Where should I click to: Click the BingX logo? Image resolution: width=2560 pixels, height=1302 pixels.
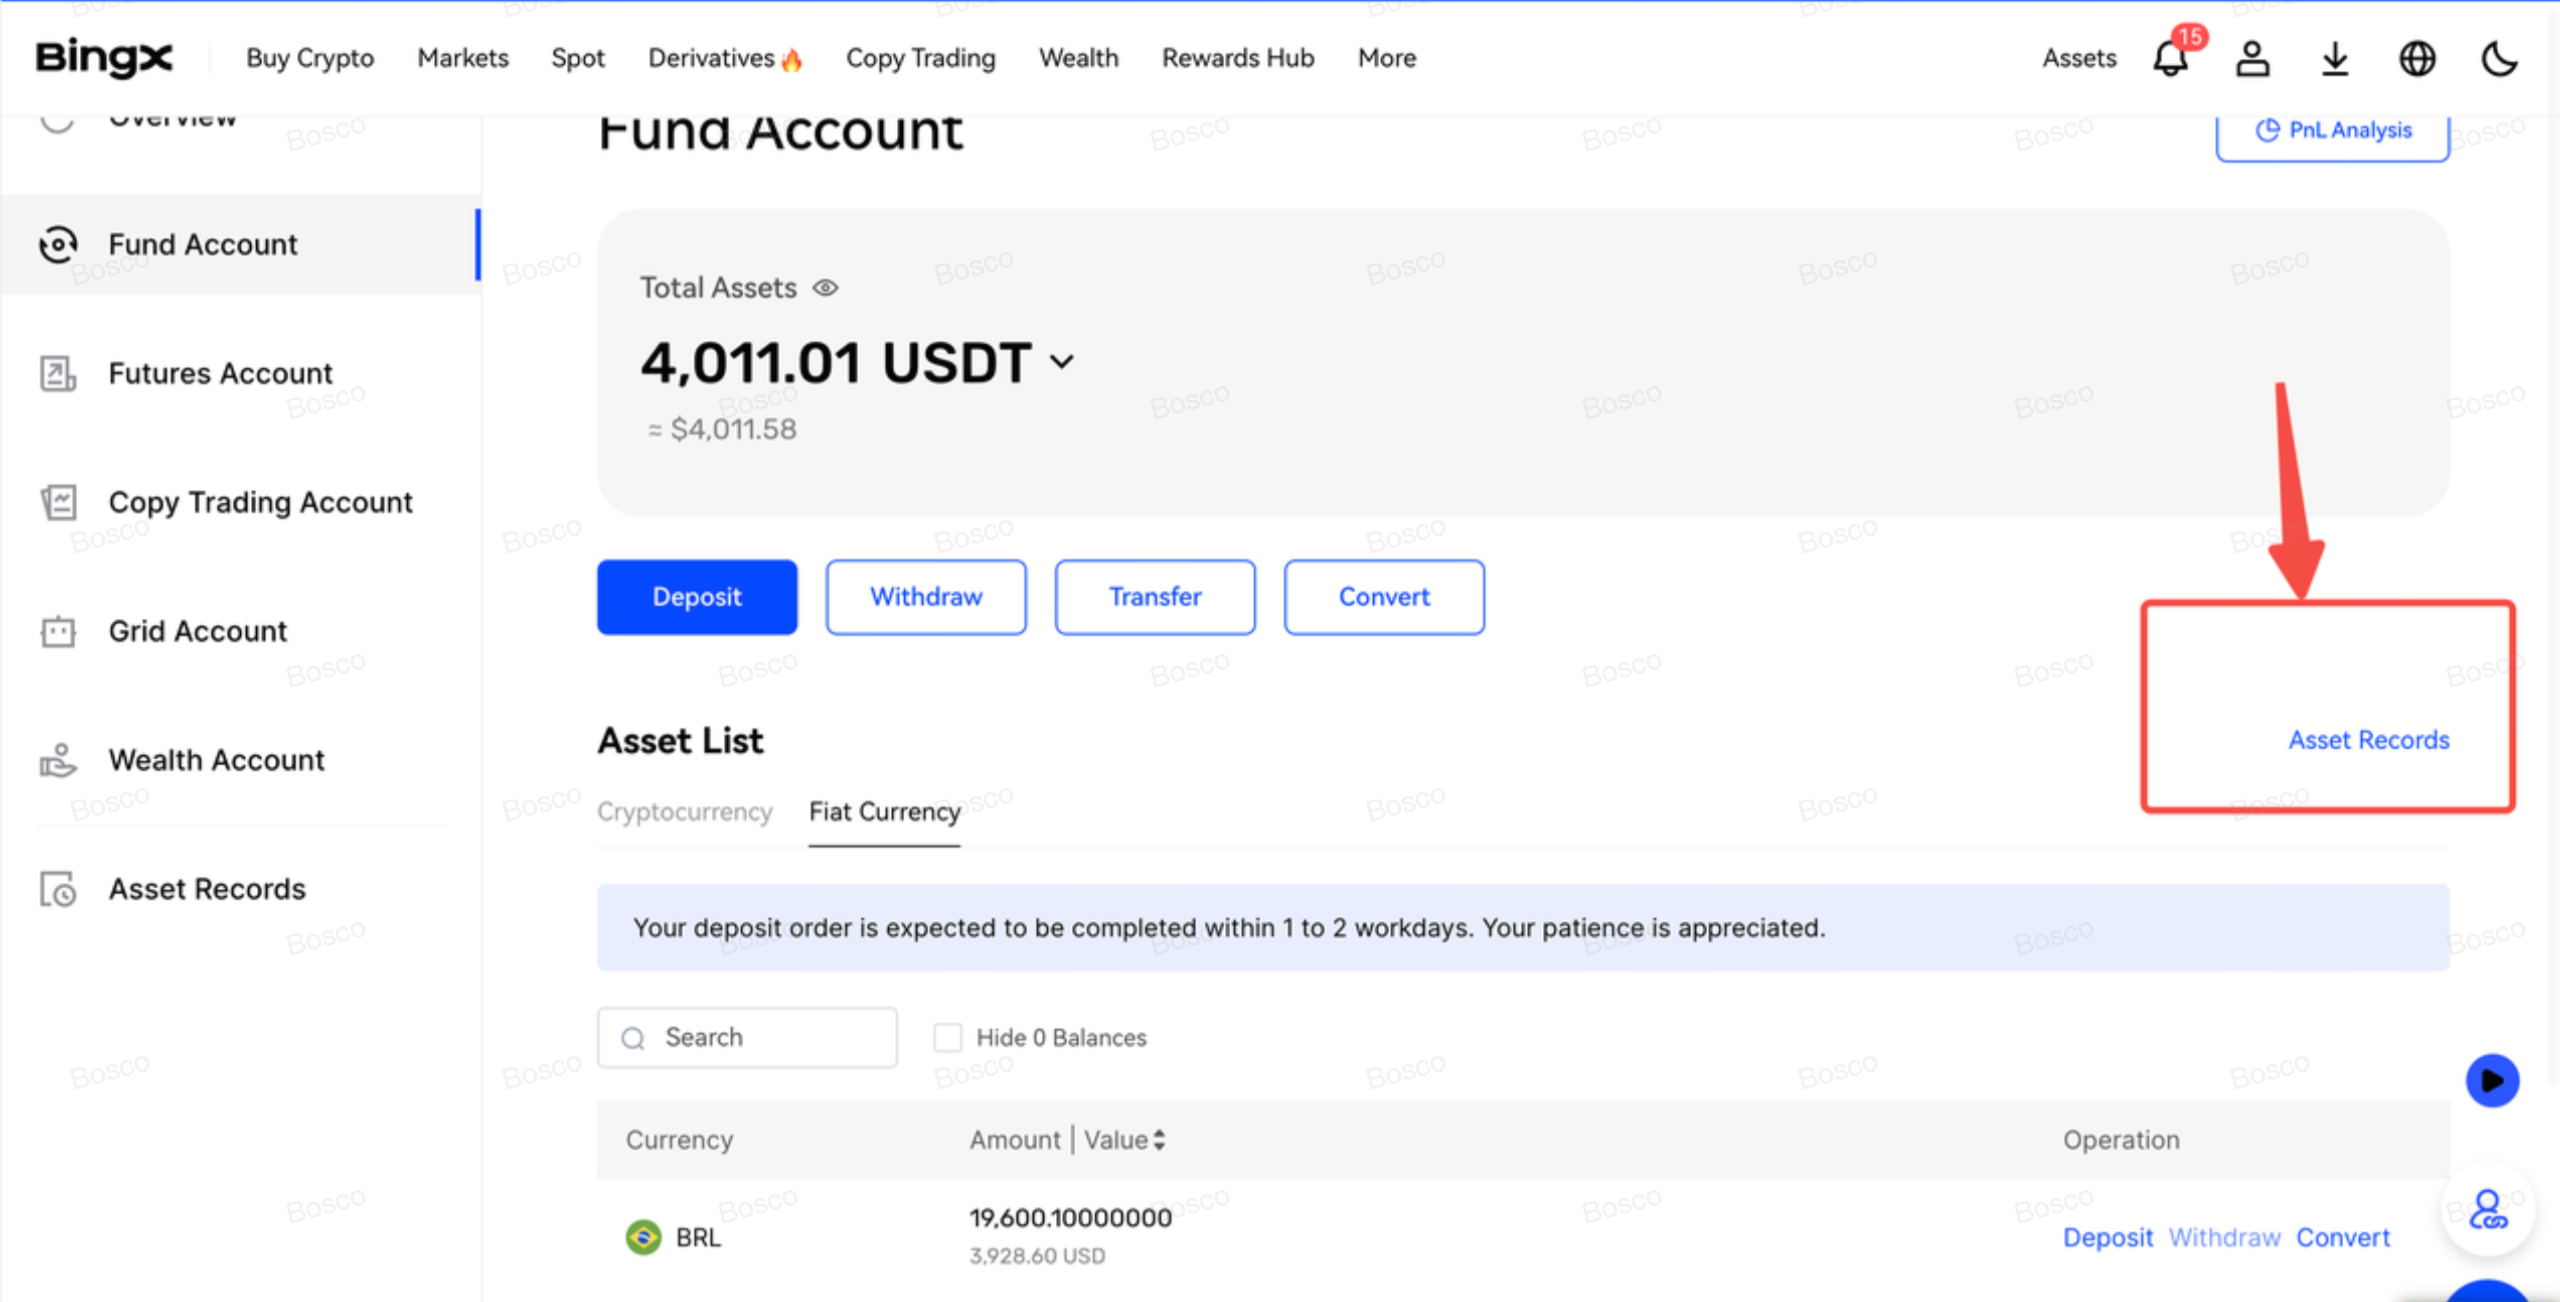[104, 57]
